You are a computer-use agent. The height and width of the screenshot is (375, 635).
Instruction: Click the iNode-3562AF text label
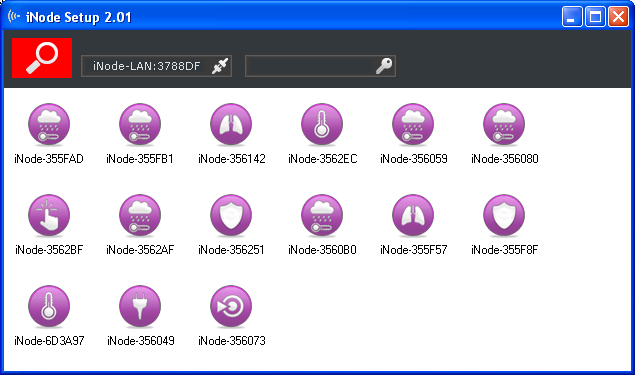(140, 250)
